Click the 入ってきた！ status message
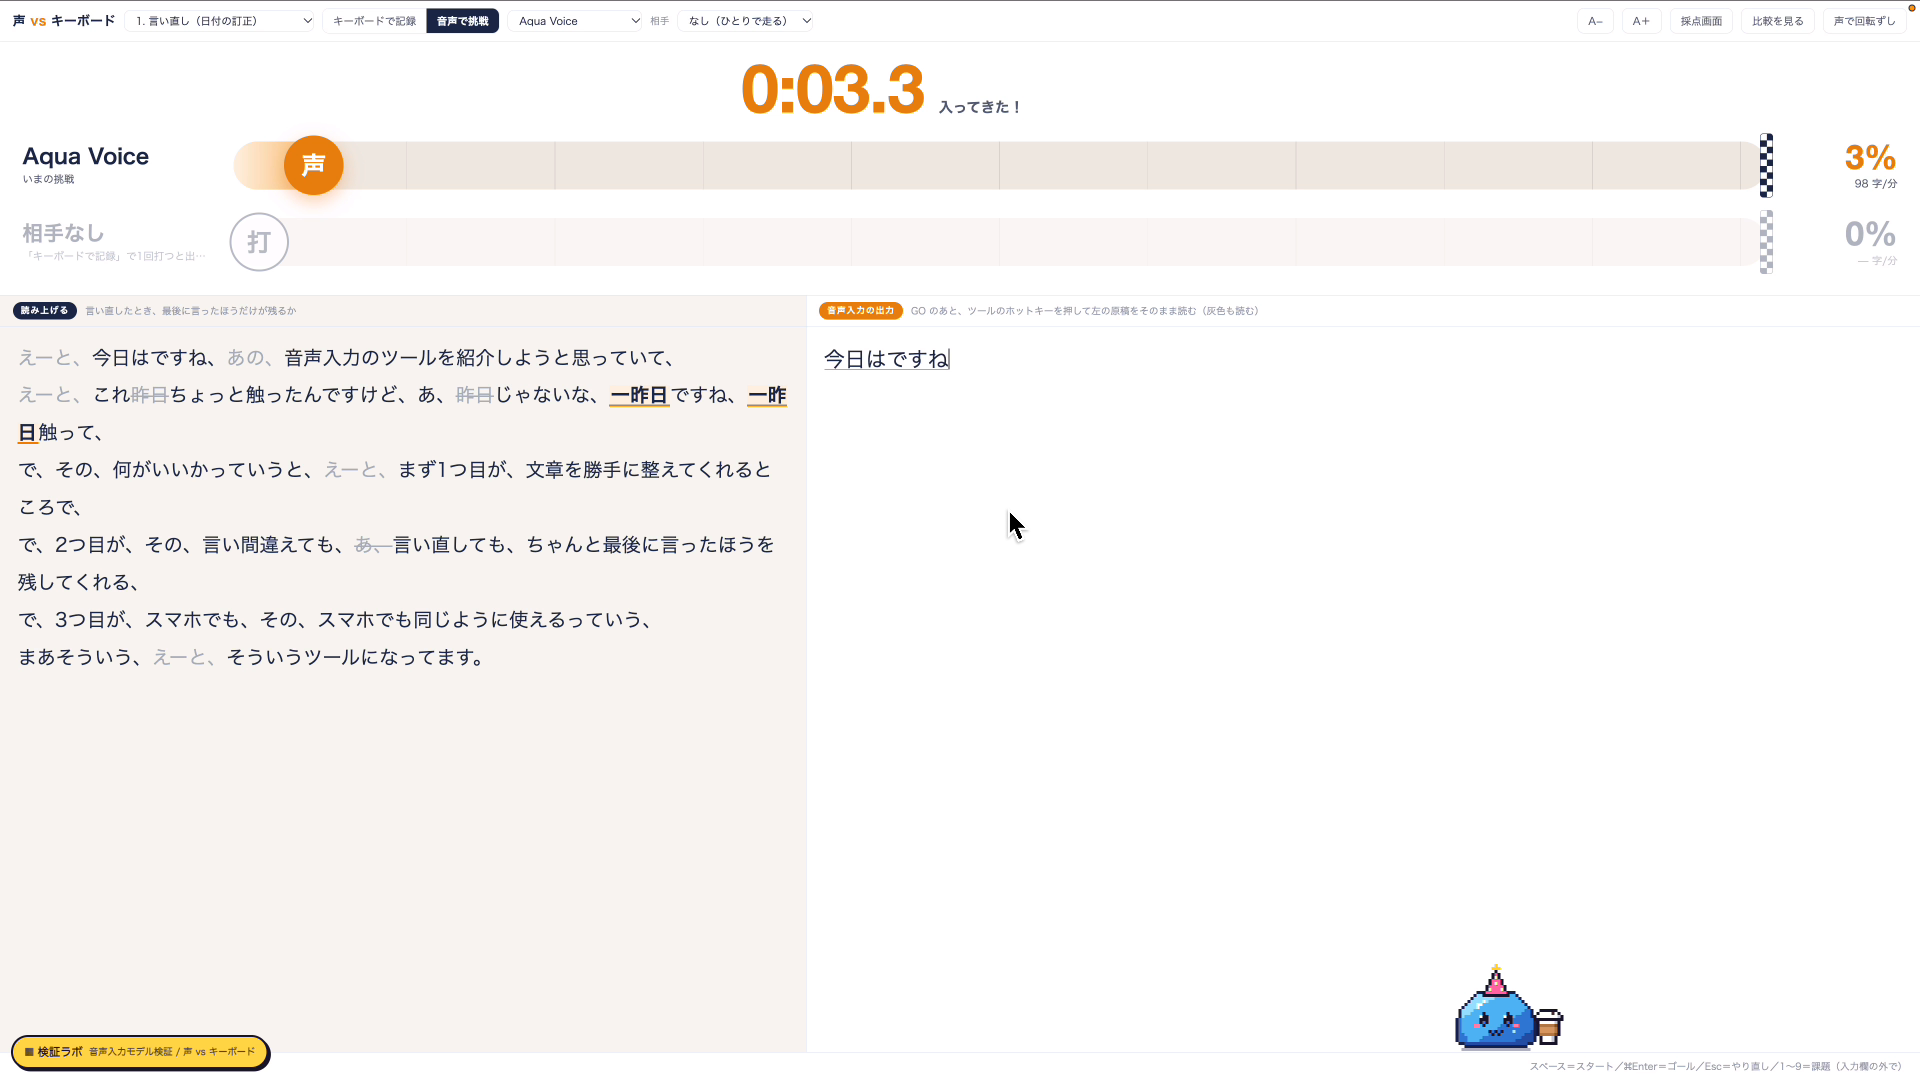 tap(979, 107)
